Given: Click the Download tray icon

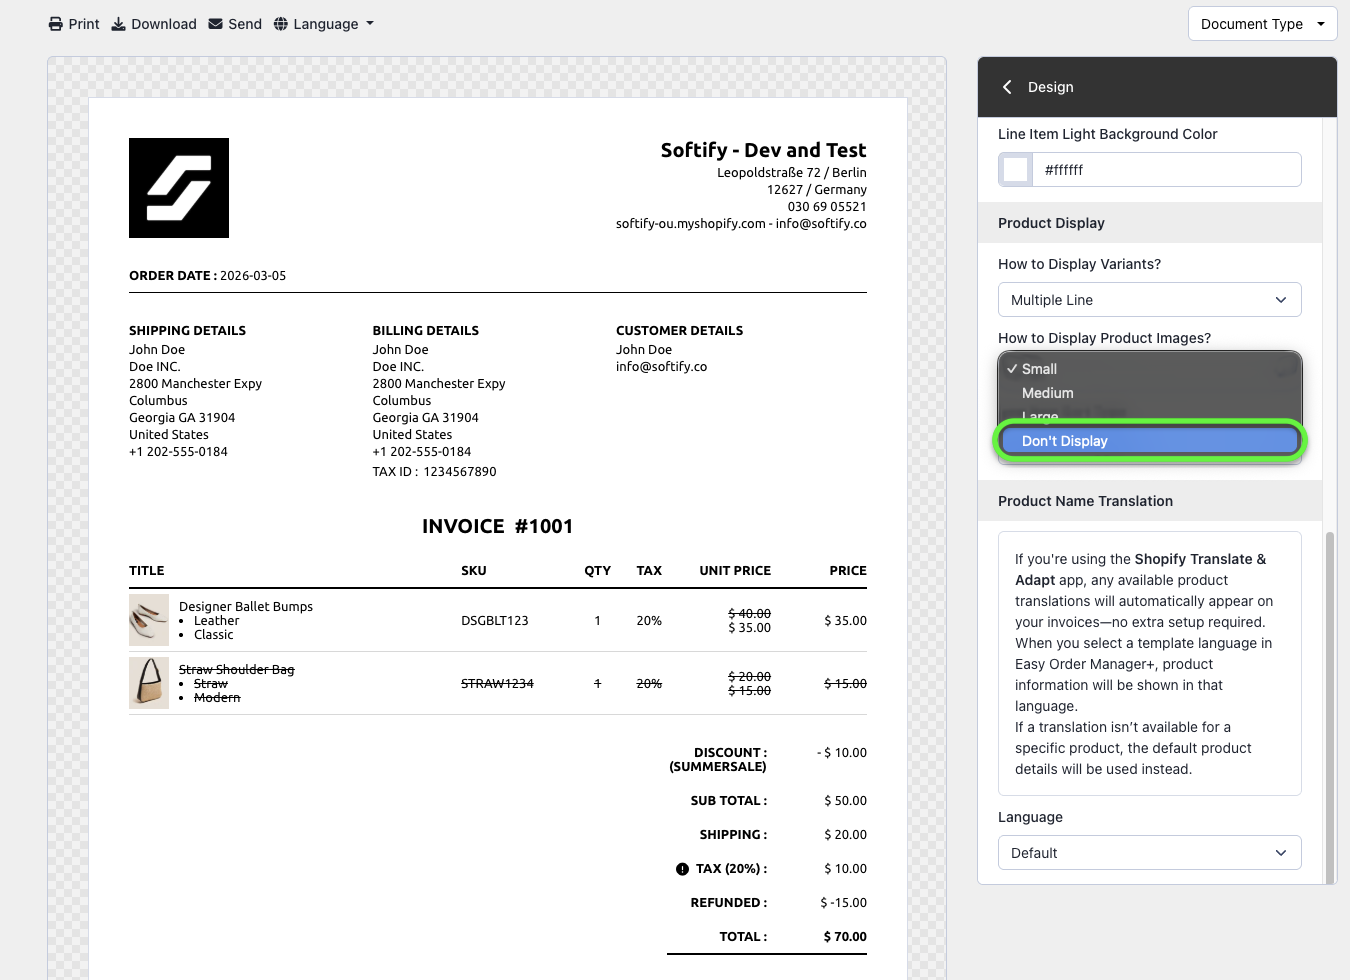Looking at the screenshot, I should pyautogui.click(x=118, y=24).
